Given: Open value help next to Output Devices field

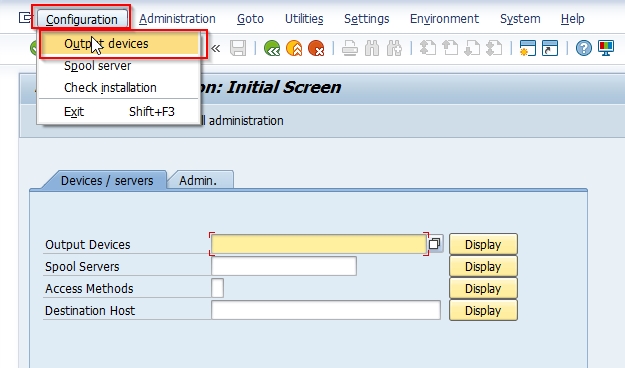Looking at the screenshot, I should pos(434,244).
